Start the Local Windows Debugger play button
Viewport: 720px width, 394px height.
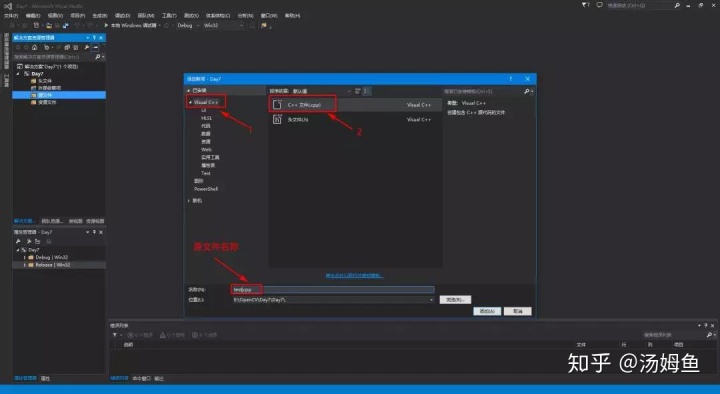(x=106, y=25)
